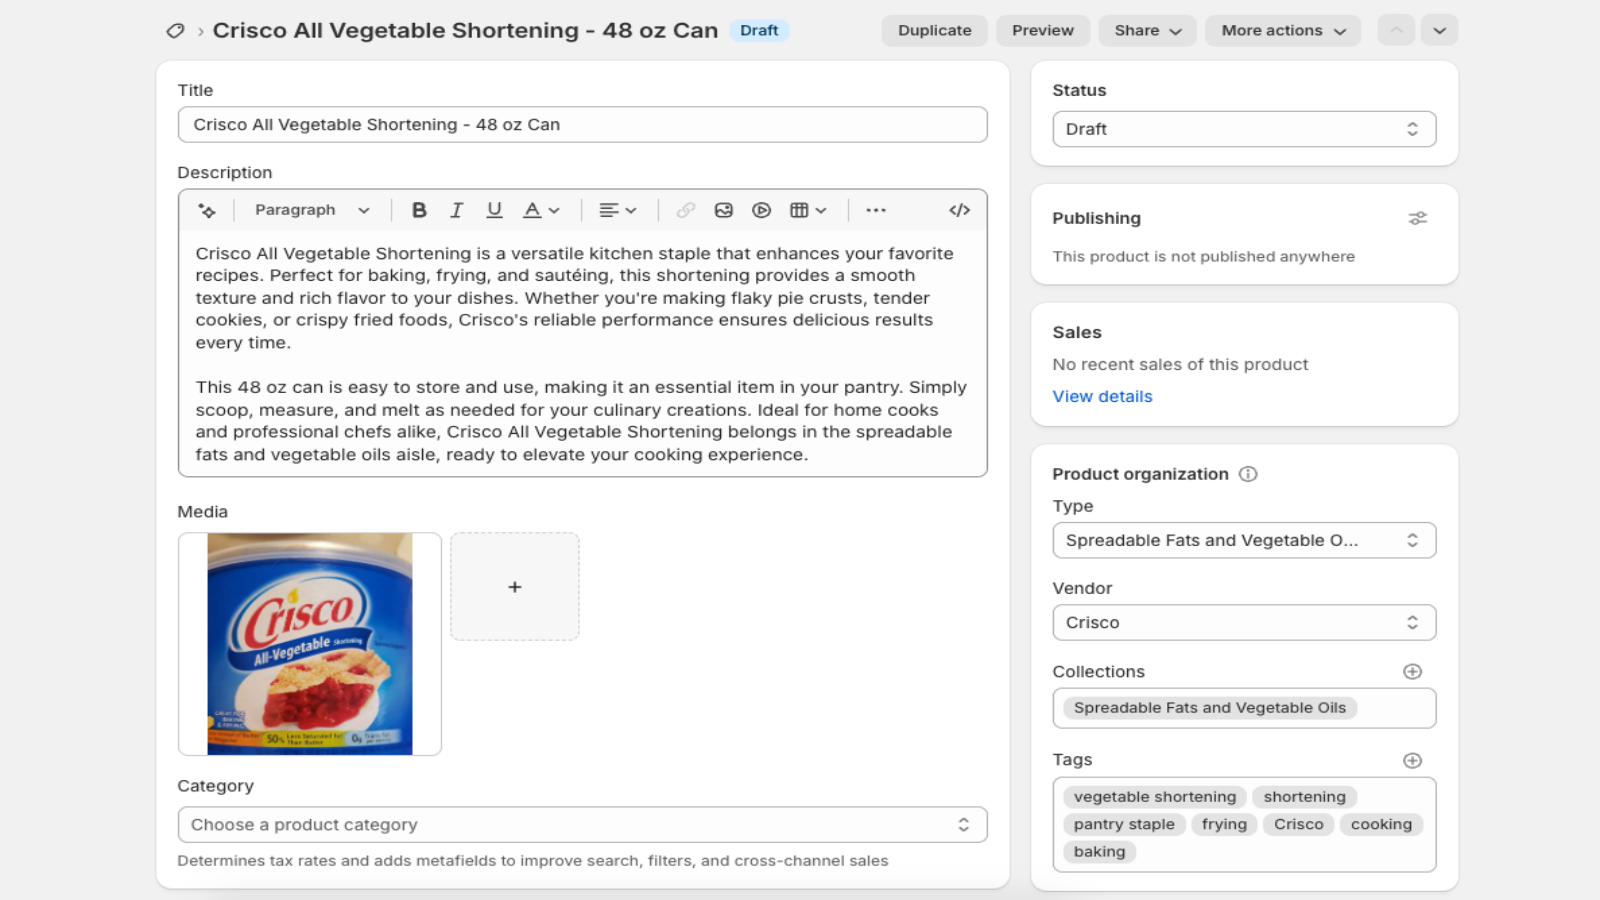Click 'No recent sales of this product' text

point(1180,365)
